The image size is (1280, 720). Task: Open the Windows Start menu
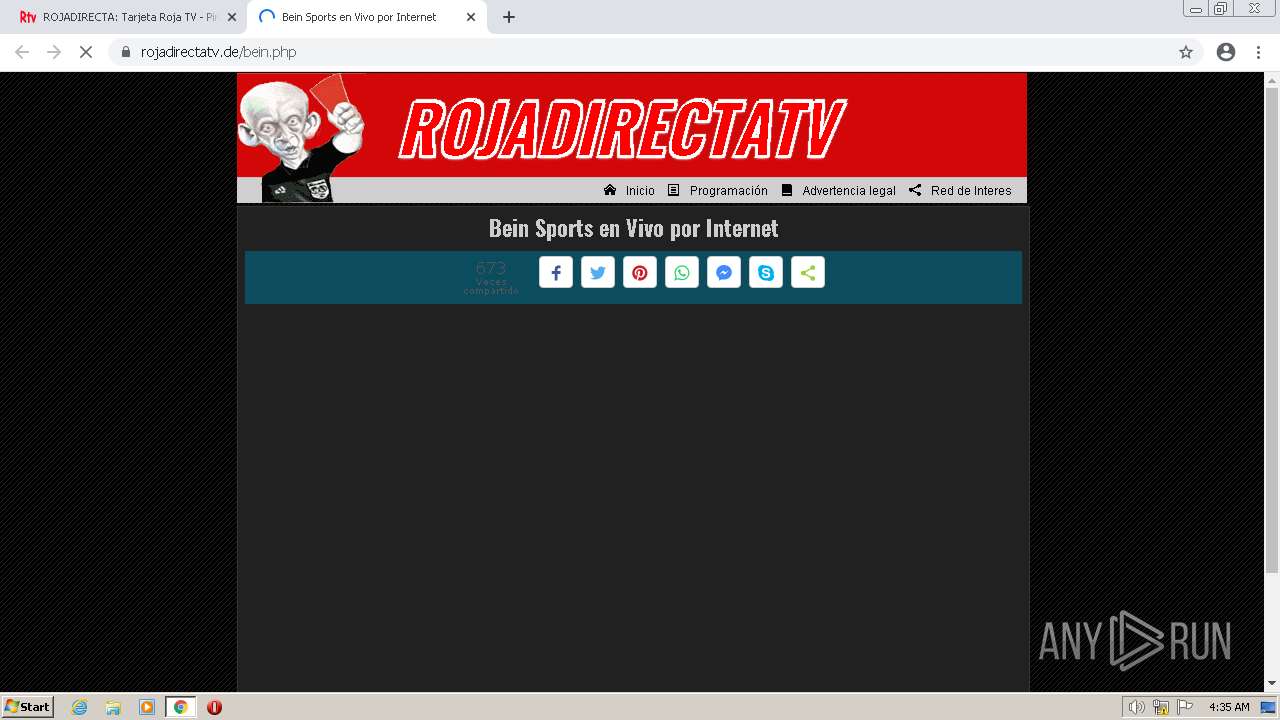pyautogui.click(x=28, y=707)
